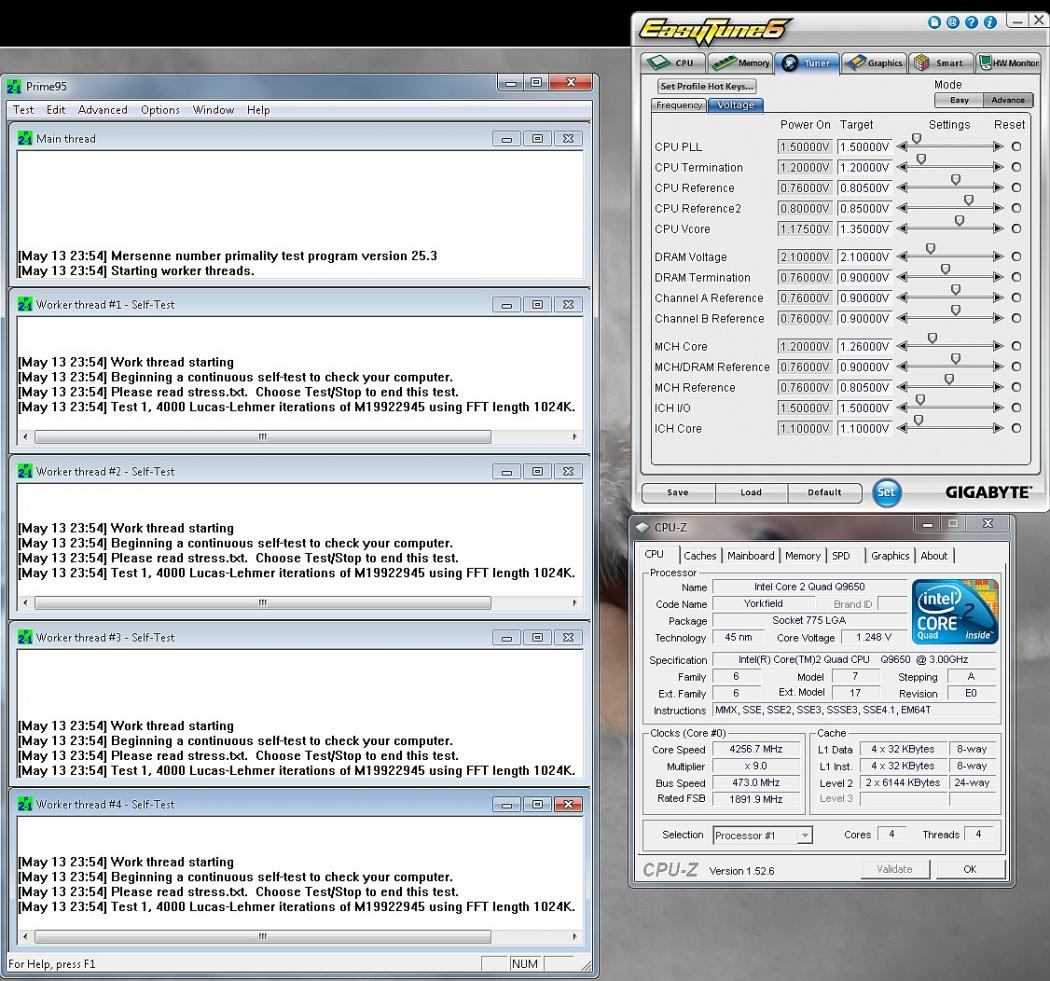Viewport: 1050px width, 981px height.
Task: Click the CPU-Z title bar icon
Action: click(643, 527)
